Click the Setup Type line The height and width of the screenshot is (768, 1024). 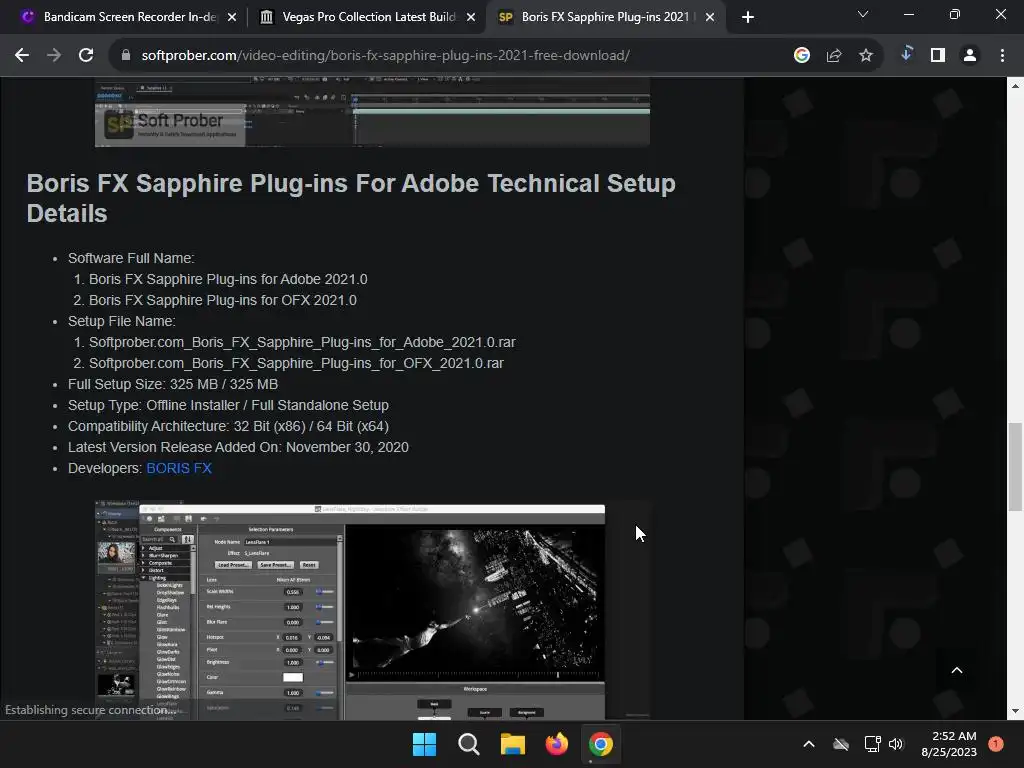click(x=229, y=405)
